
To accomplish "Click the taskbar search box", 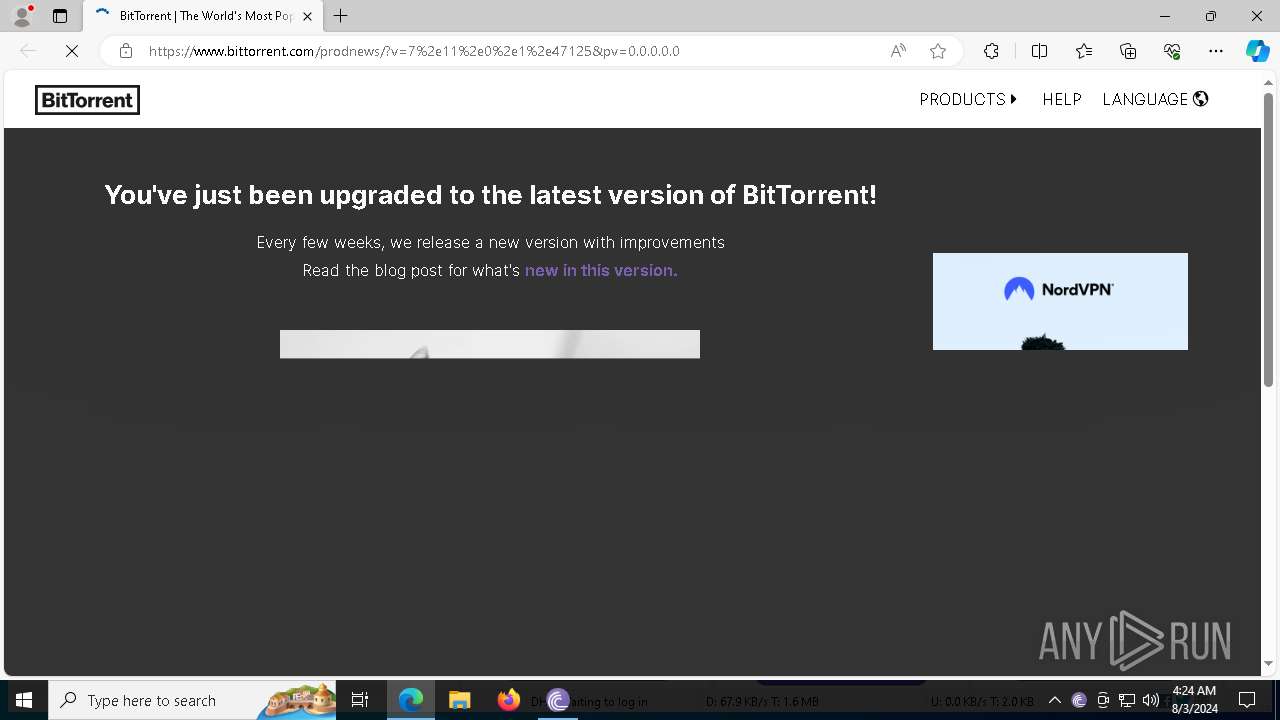I will pyautogui.click(x=194, y=700).
